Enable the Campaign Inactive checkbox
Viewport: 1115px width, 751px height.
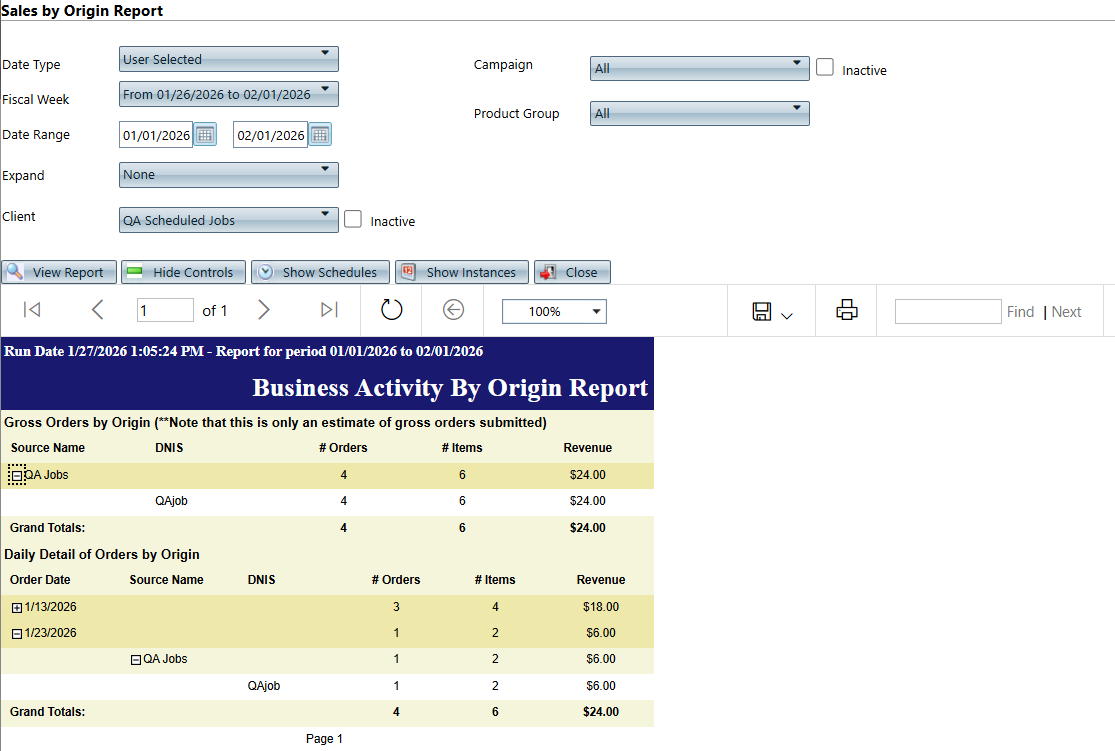[x=825, y=67]
